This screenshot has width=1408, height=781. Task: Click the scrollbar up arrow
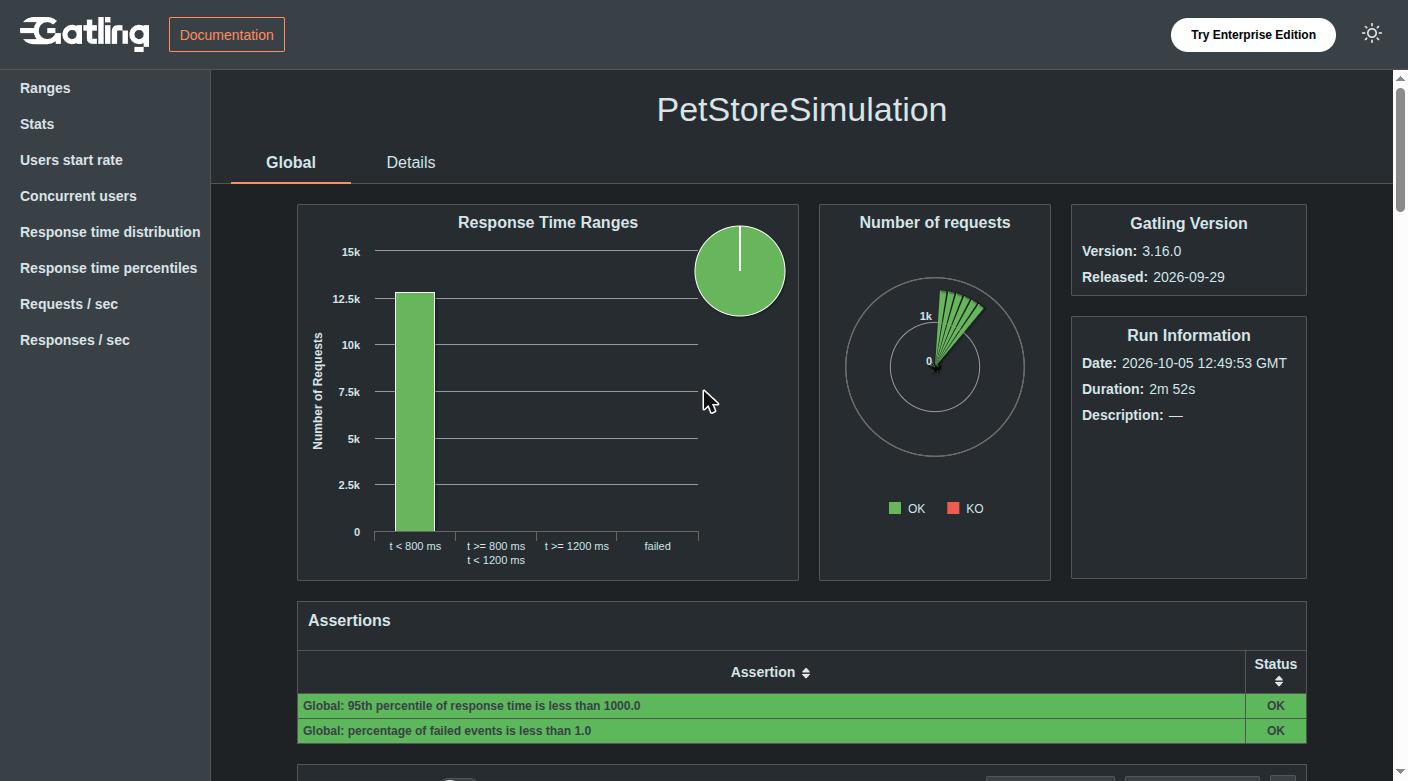(x=1400, y=77)
